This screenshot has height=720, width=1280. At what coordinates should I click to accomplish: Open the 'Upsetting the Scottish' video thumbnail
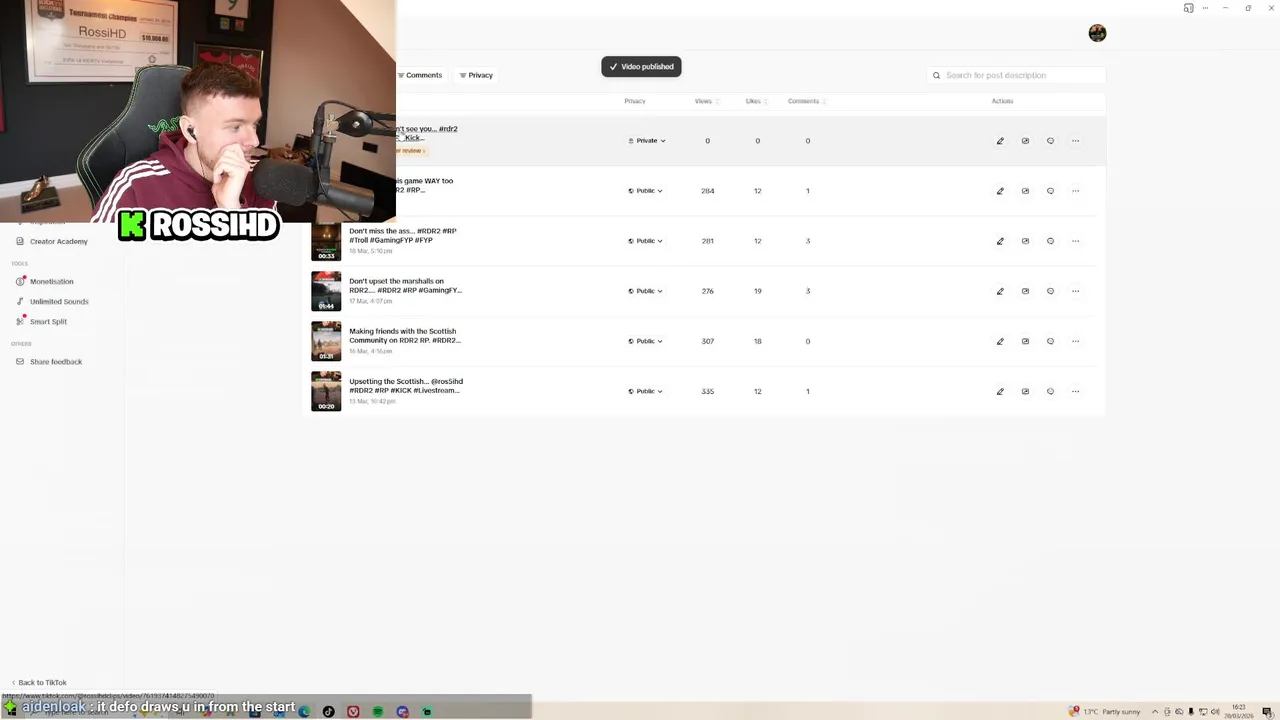[326, 391]
